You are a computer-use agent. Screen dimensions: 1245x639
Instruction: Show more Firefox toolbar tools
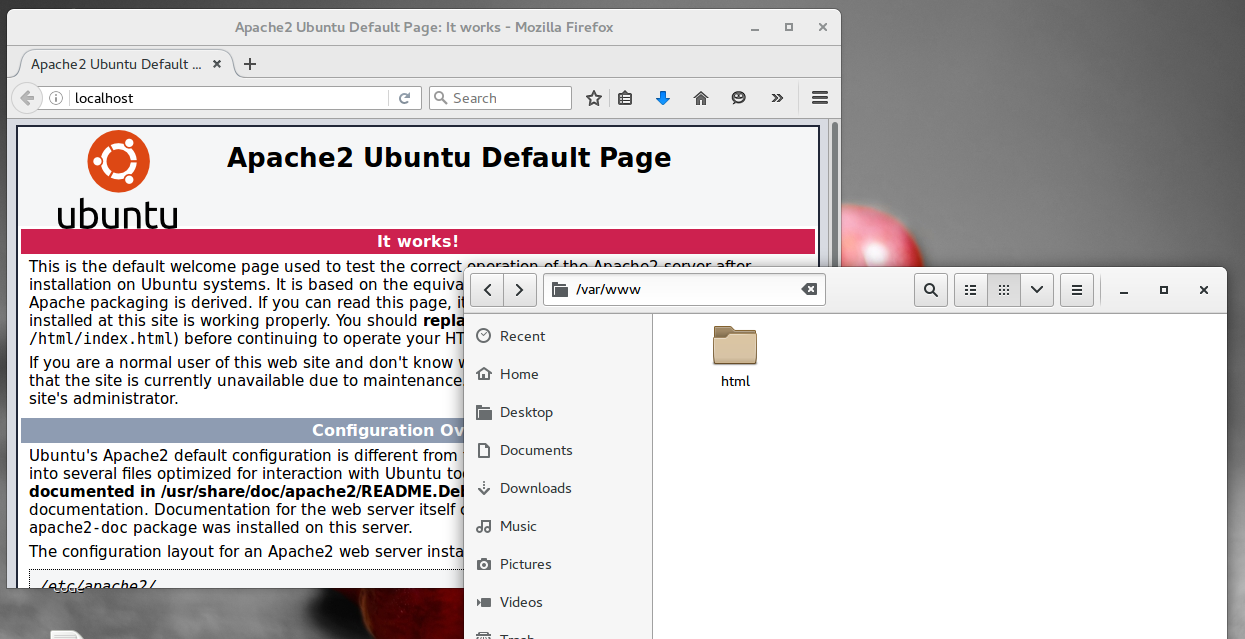click(777, 98)
